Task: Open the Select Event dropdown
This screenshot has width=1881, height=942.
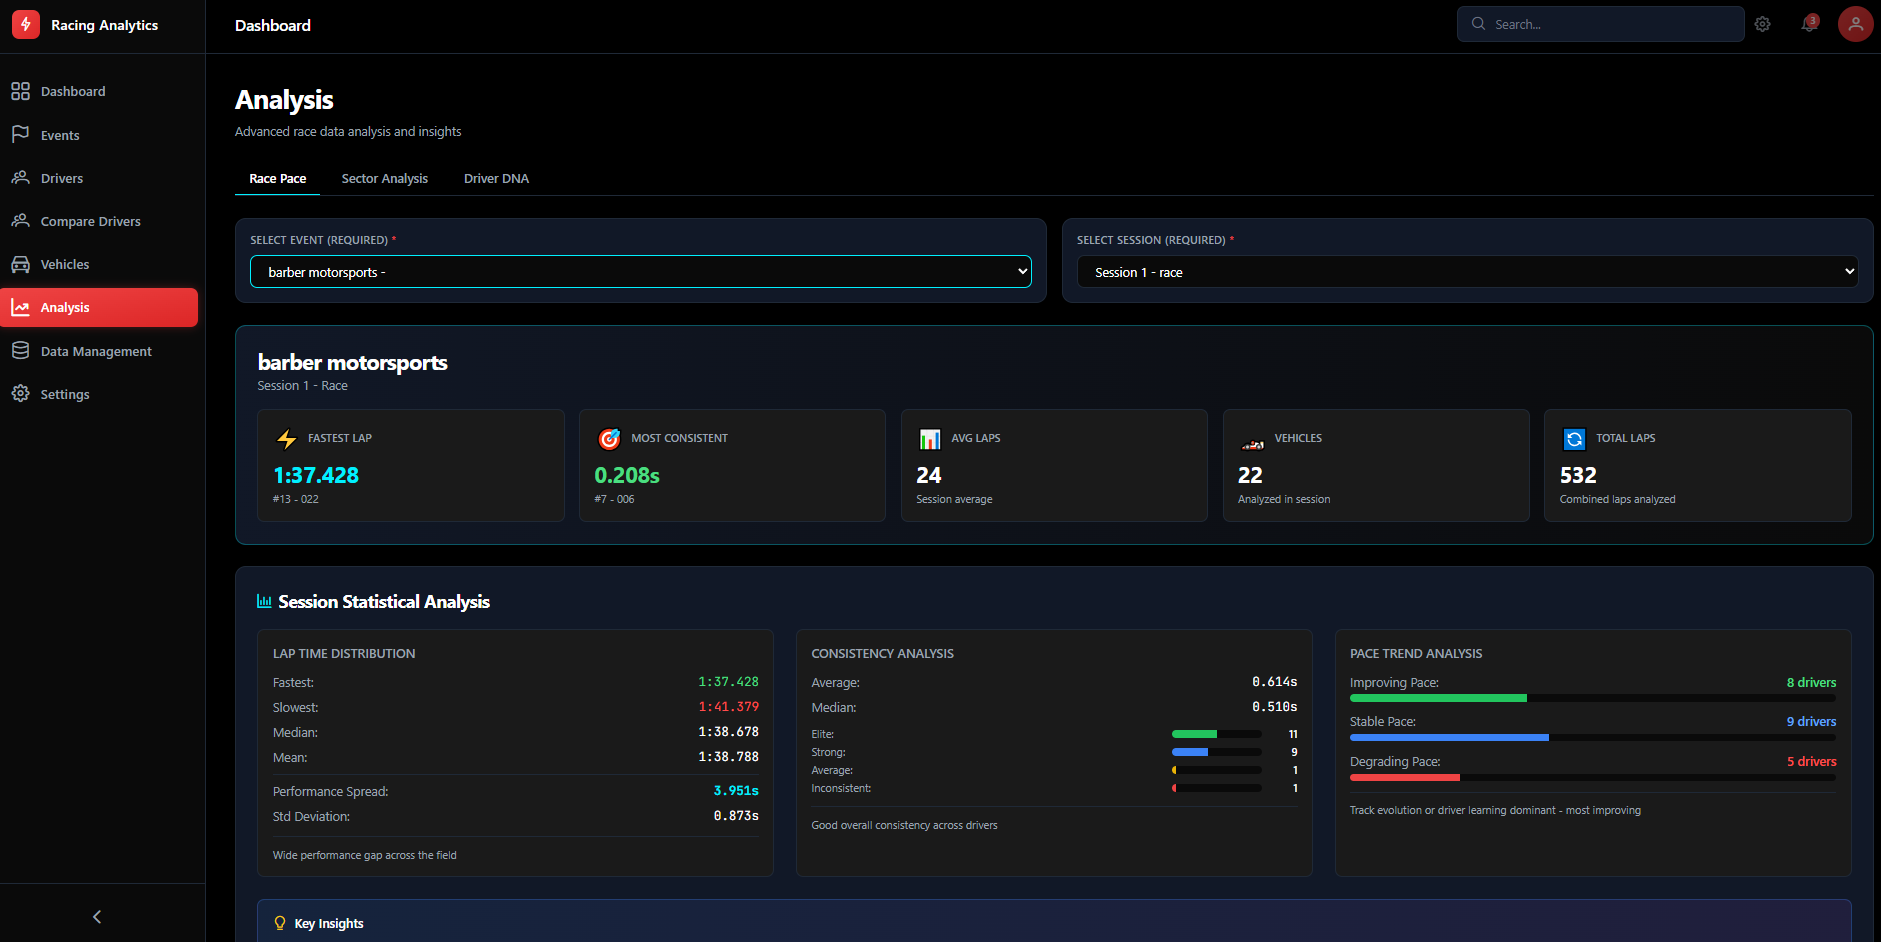Action: tap(640, 272)
